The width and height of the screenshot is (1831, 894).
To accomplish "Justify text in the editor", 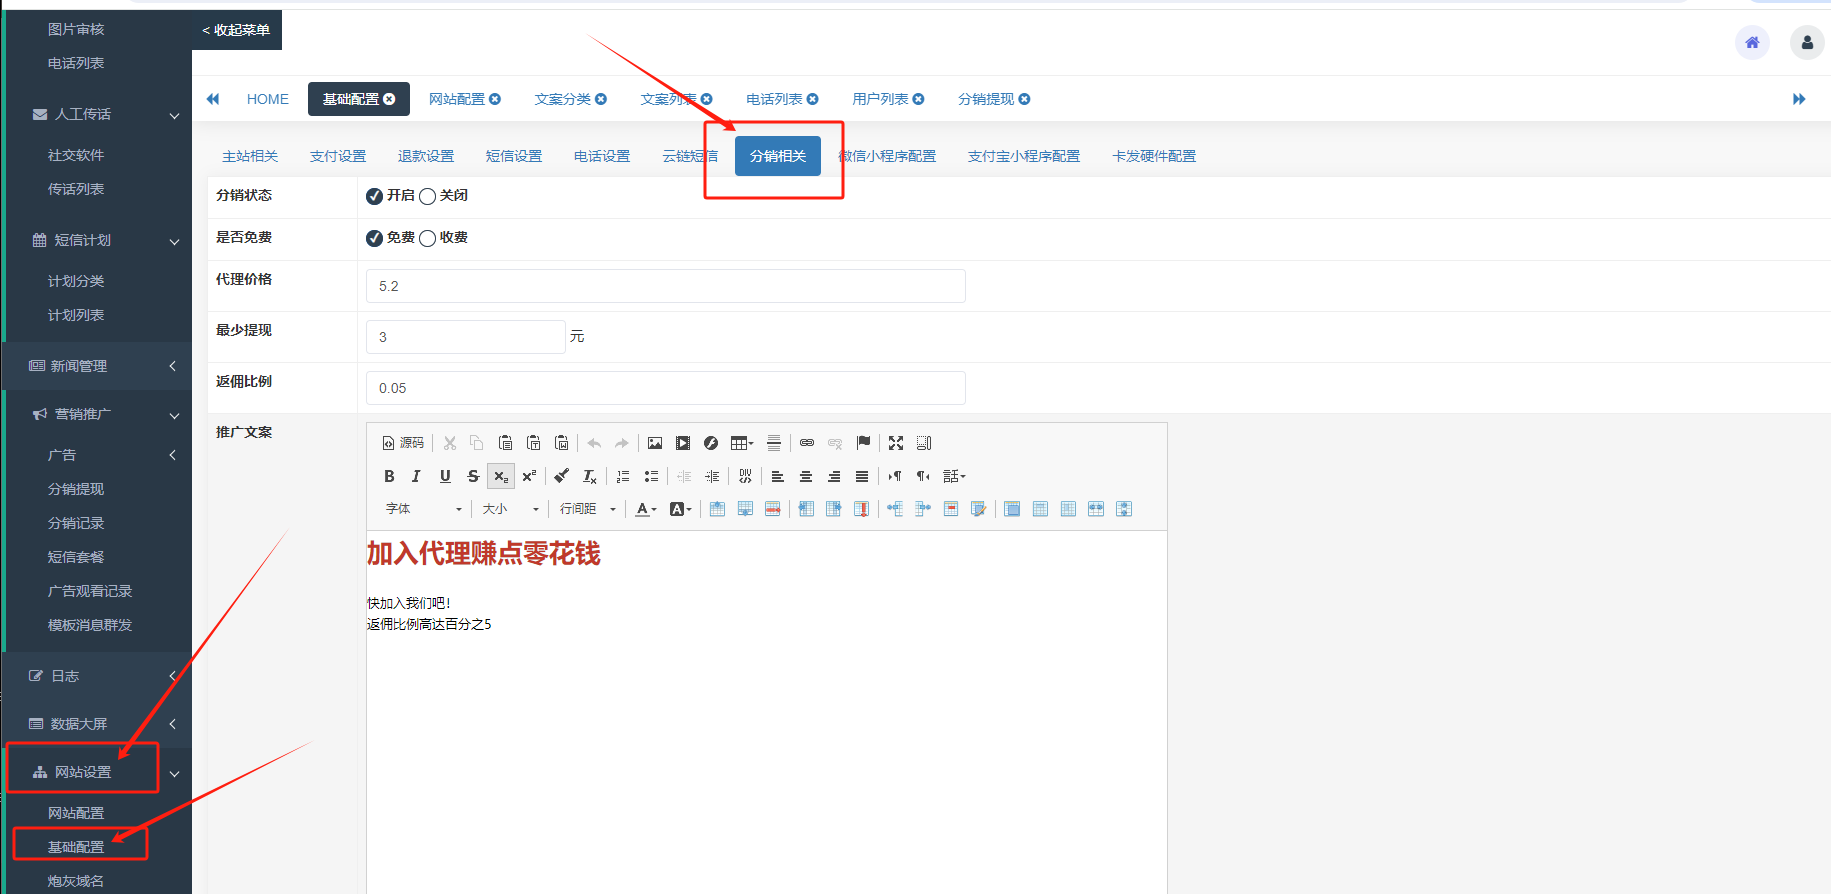I will pyautogui.click(x=862, y=476).
